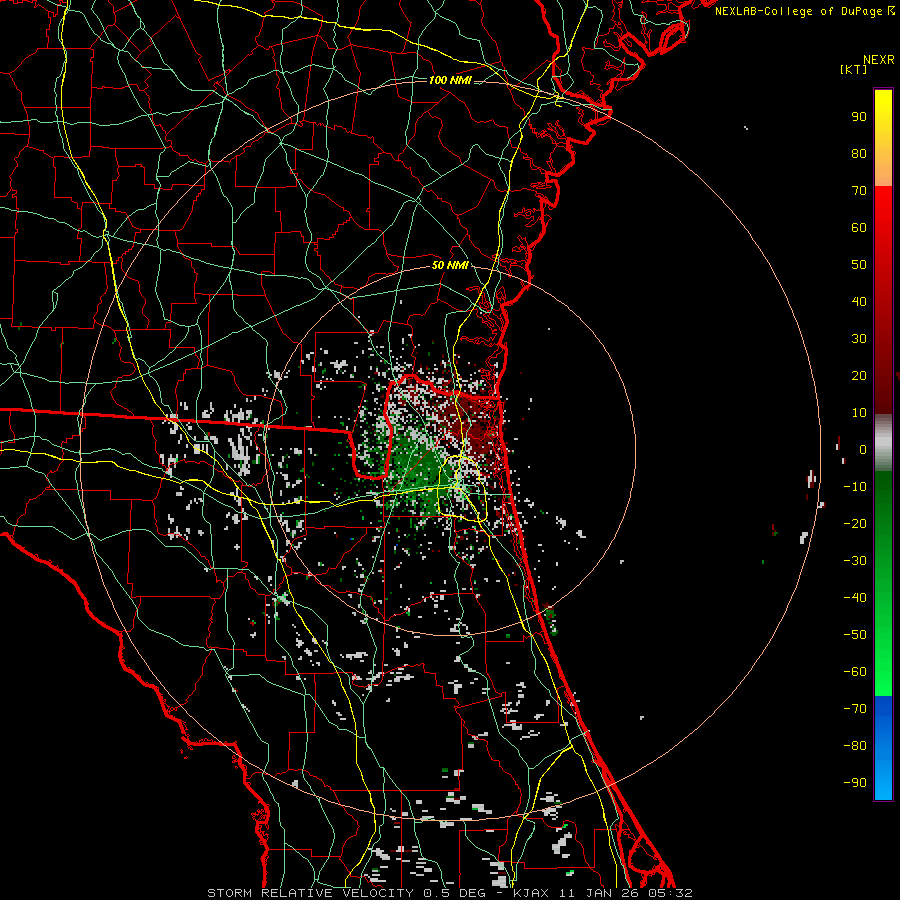Click the 90 value on the velocity scale
Viewport: 900px width, 900px height.
pyautogui.click(x=859, y=117)
